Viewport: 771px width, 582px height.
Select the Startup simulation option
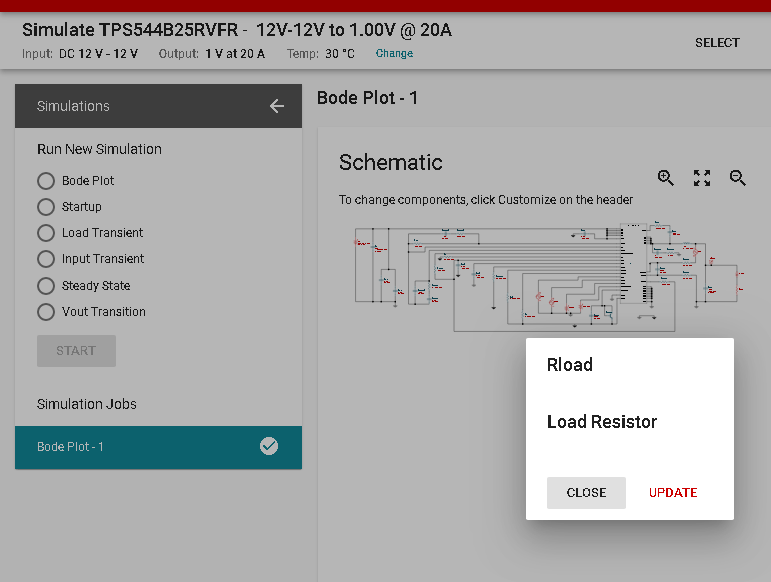(x=46, y=207)
